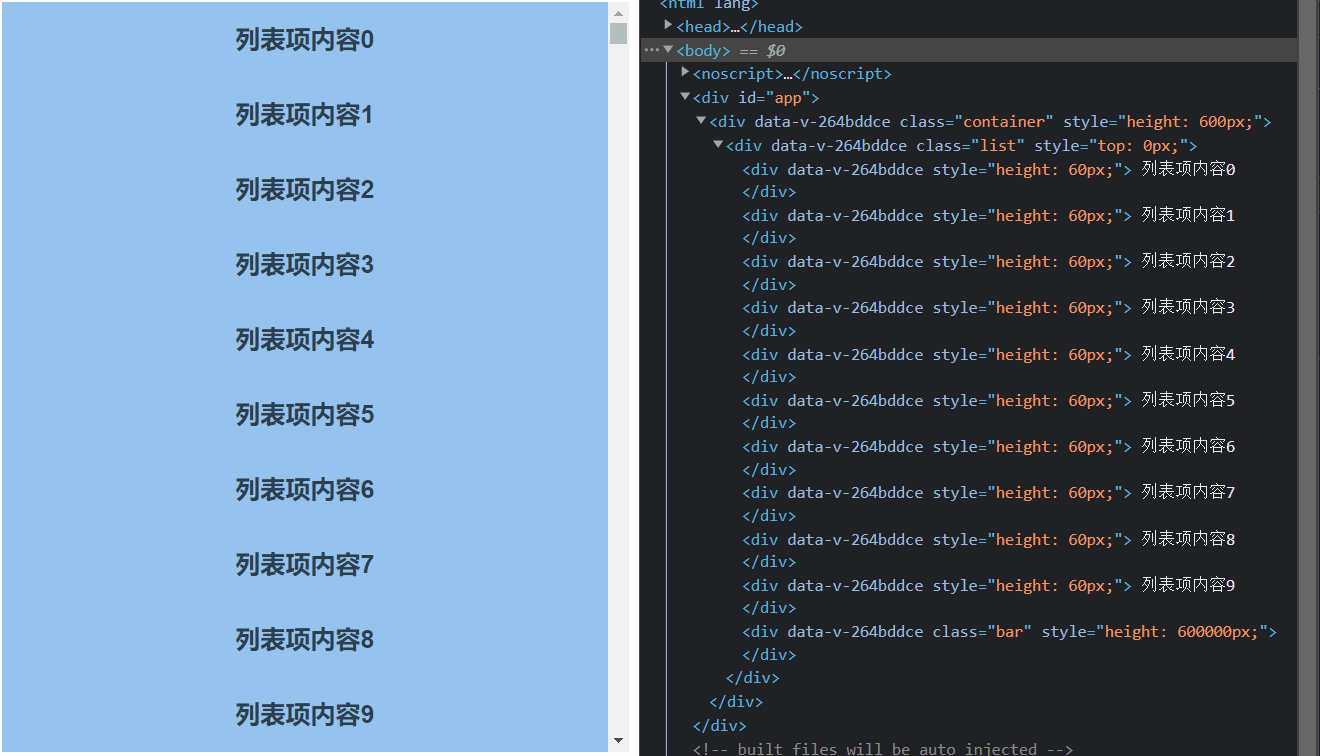
Task: Open the ellipsis actions next to body
Action: pyautogui.click(x=651, y=49)
